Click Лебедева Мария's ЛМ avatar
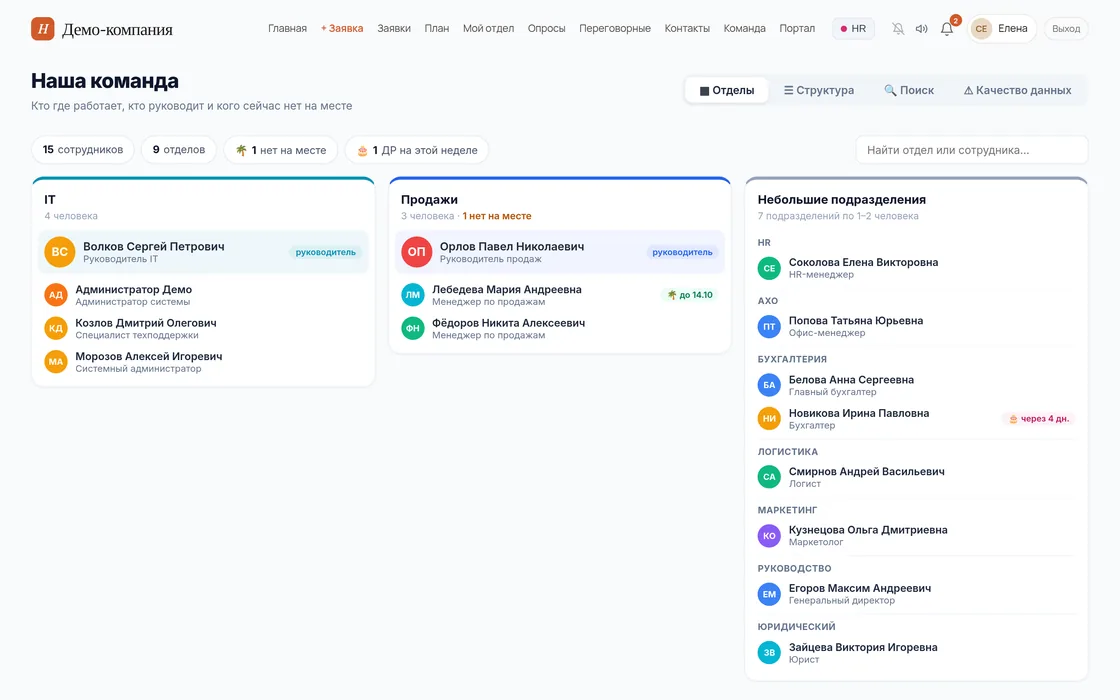 pos(413,295)
